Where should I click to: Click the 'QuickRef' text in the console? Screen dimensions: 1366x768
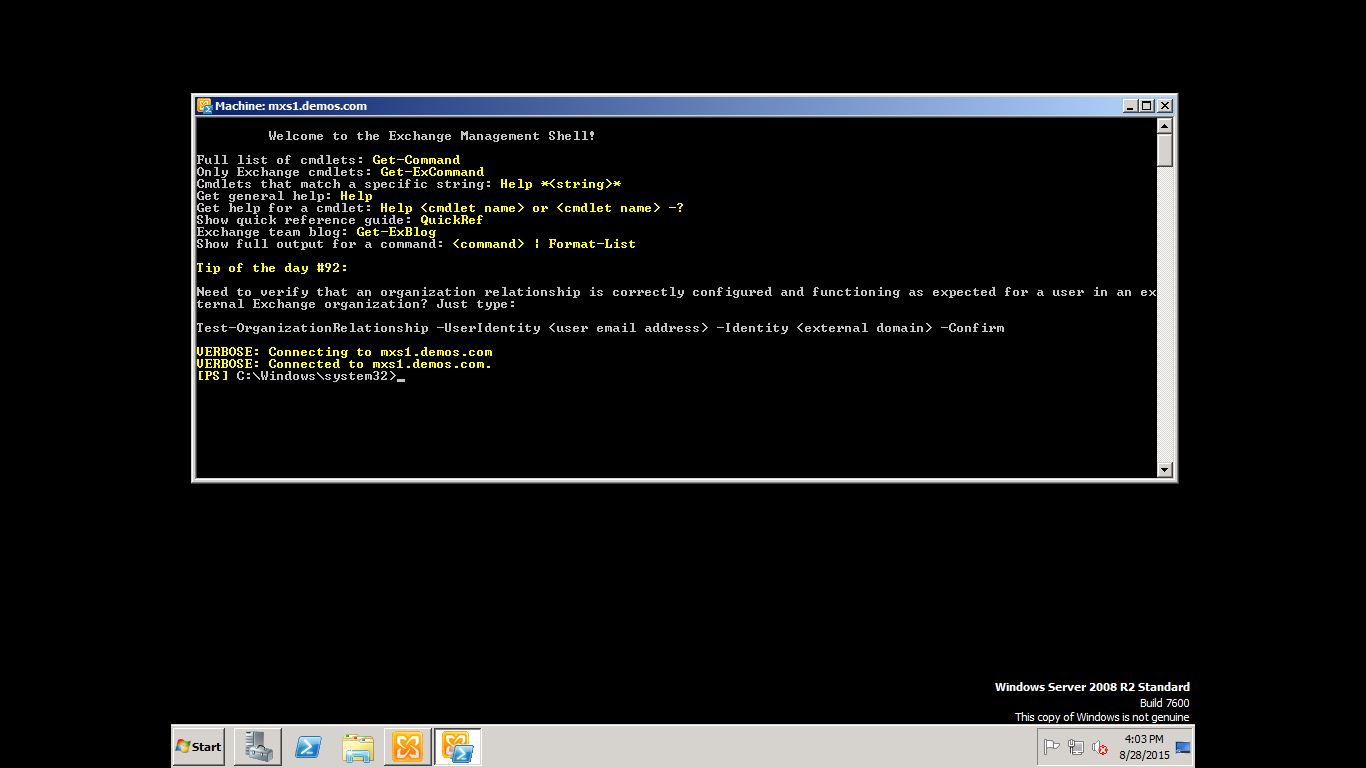(451, 220)
